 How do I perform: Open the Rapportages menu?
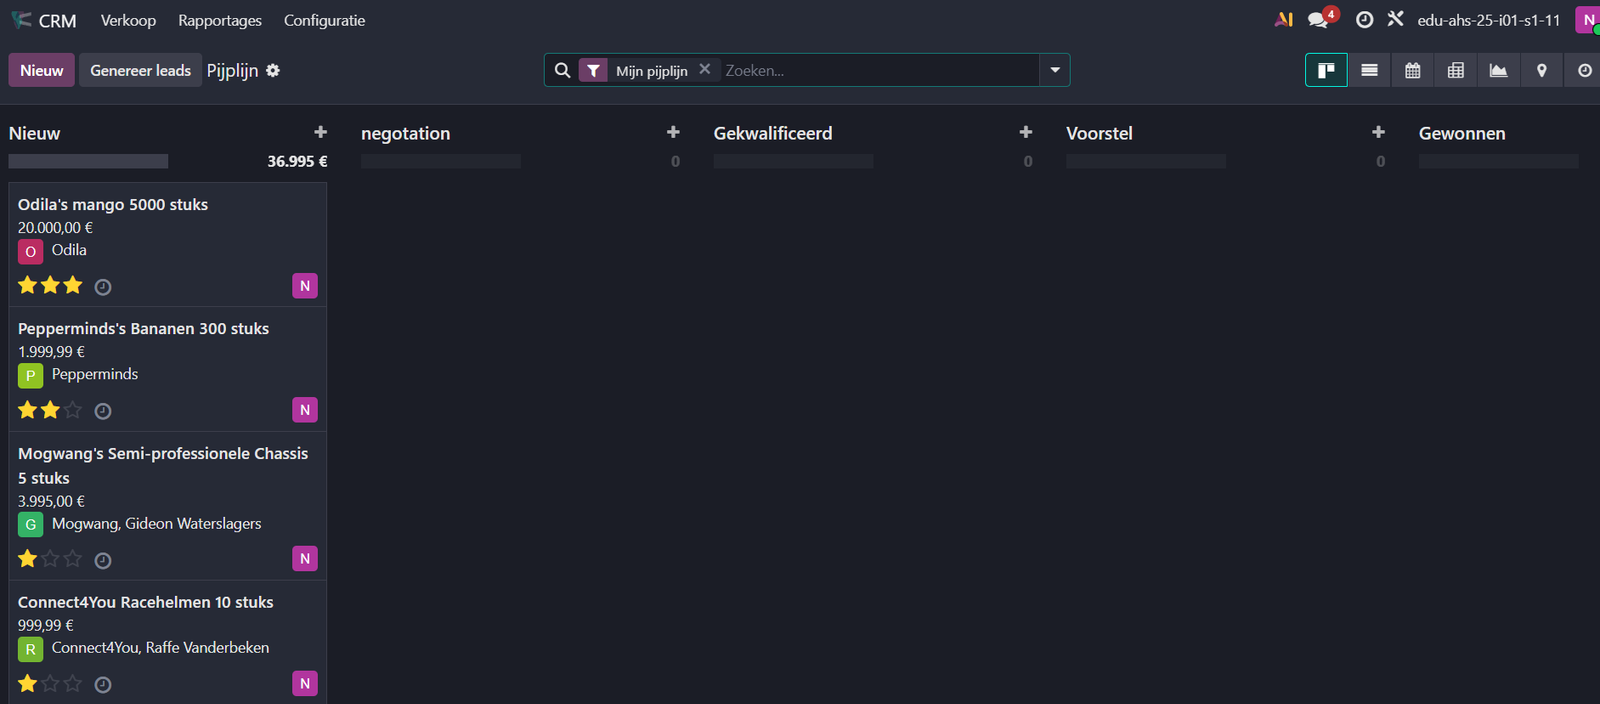220,20
